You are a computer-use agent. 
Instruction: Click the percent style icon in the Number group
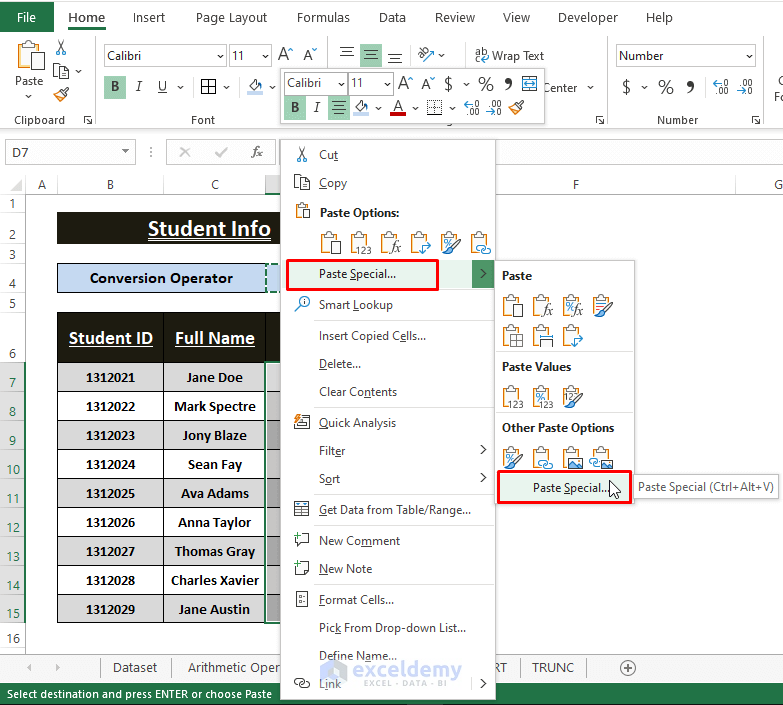pyautogui.click(x=666, y=87)
